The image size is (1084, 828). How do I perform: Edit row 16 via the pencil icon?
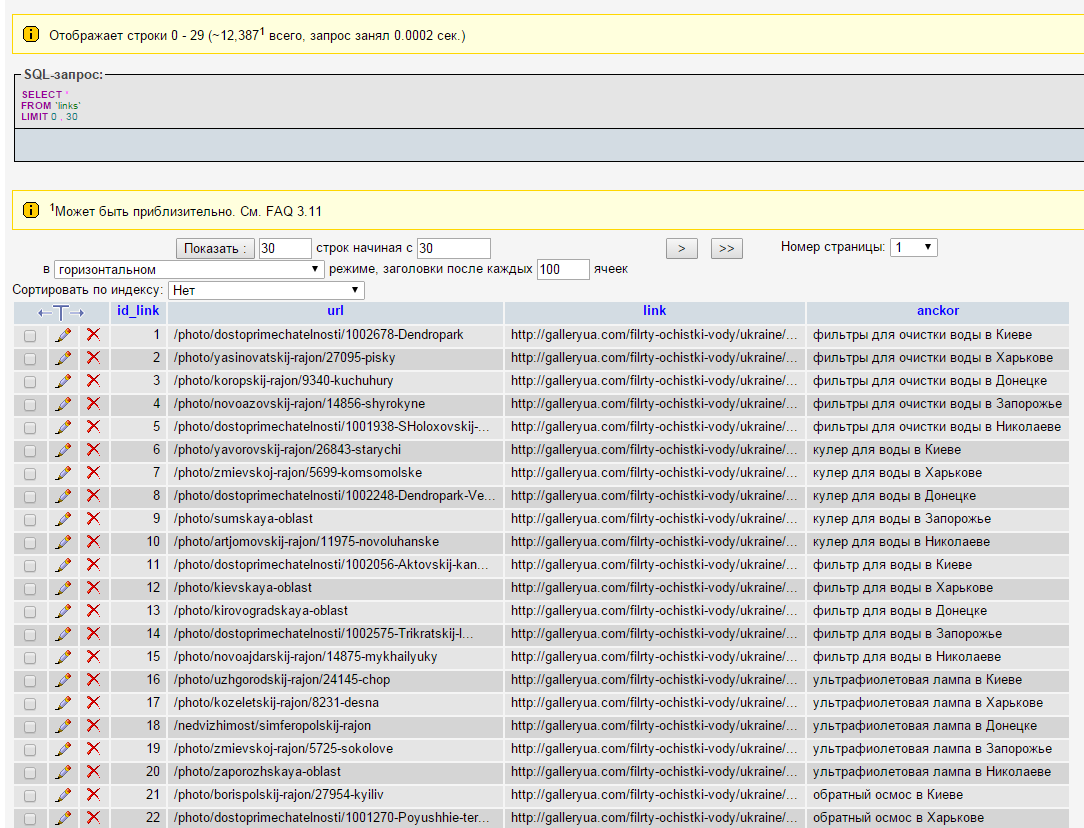64,680
